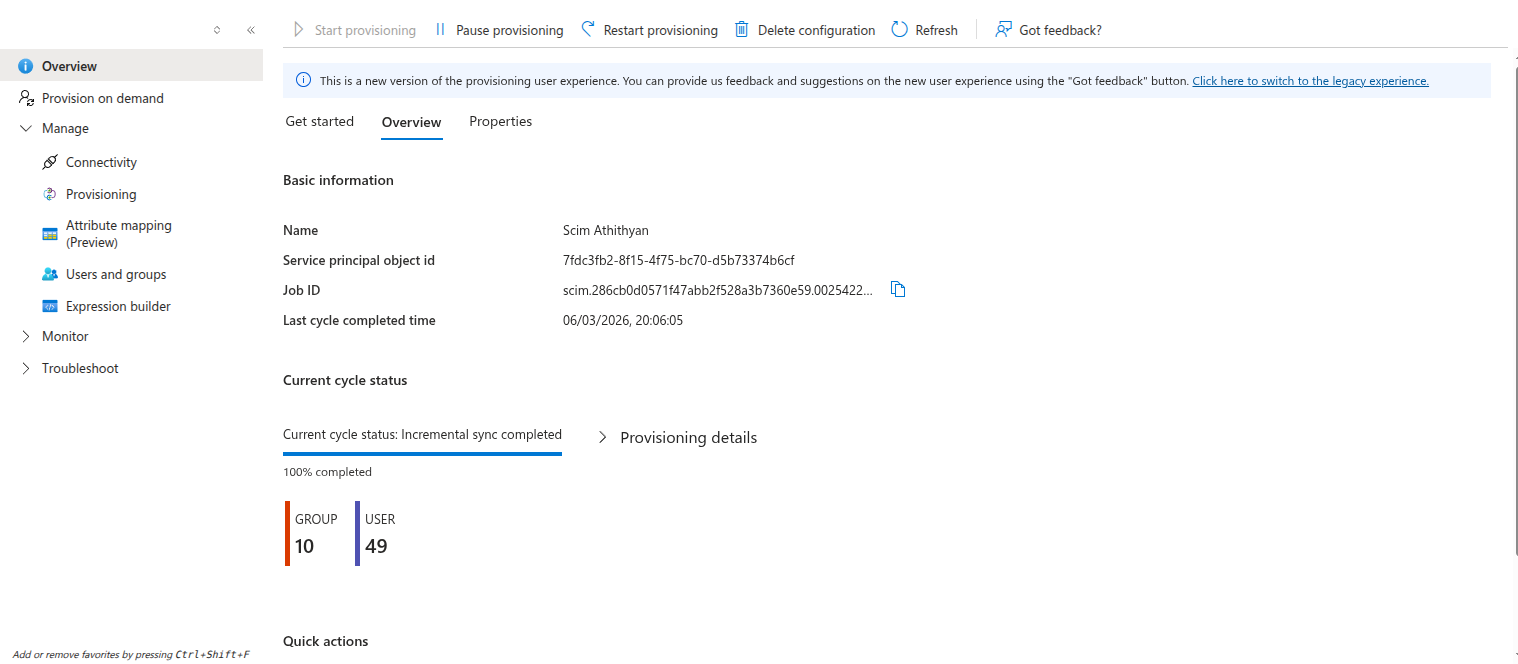Click 'Current cycle status: Incremental sync completed'

pyautogui.click(x=422, y=435)
